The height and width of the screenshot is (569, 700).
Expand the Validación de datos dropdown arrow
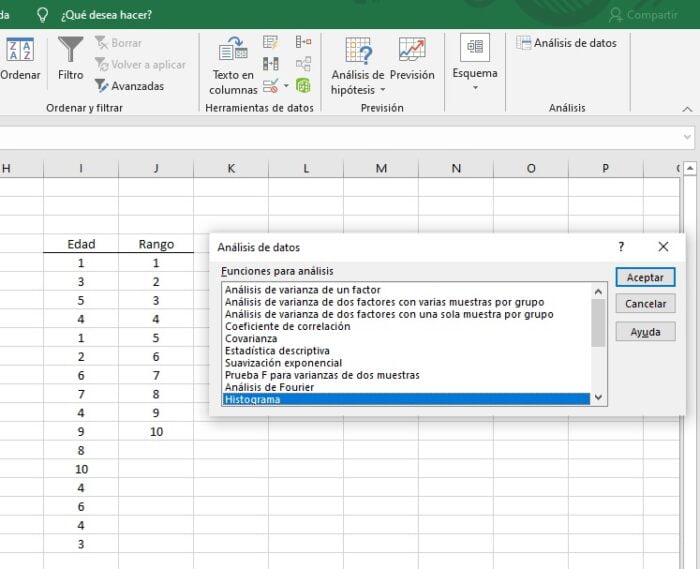286,86
